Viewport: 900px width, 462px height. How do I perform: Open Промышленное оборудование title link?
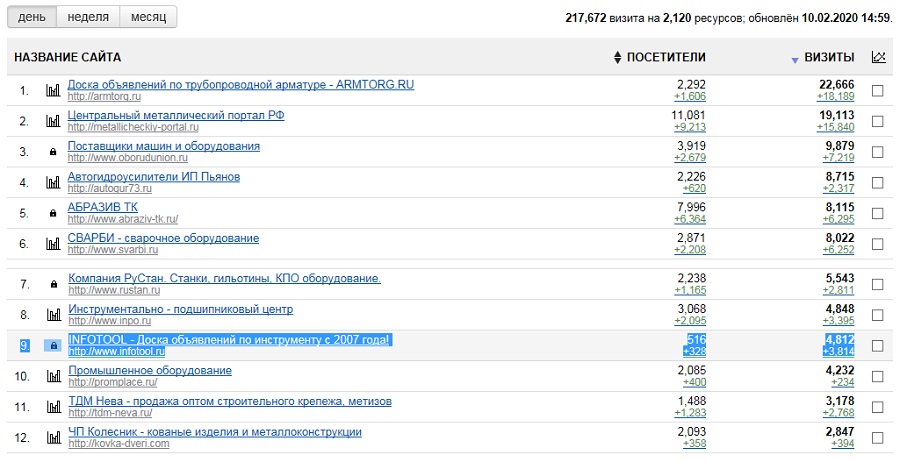click(150, 370)
